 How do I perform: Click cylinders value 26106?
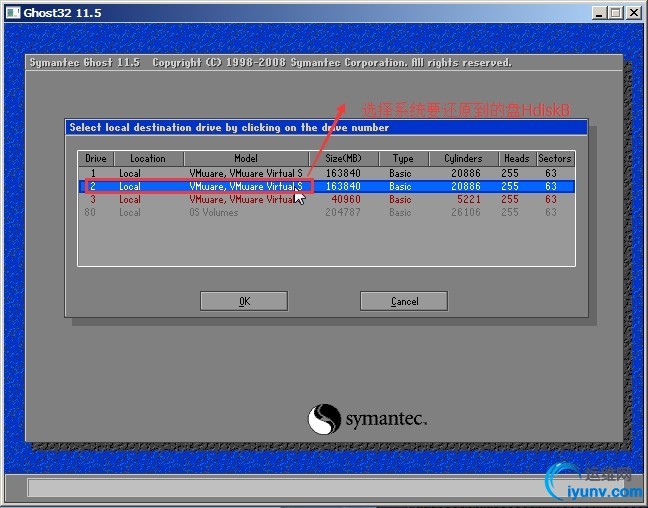click(x=466, y=212)
